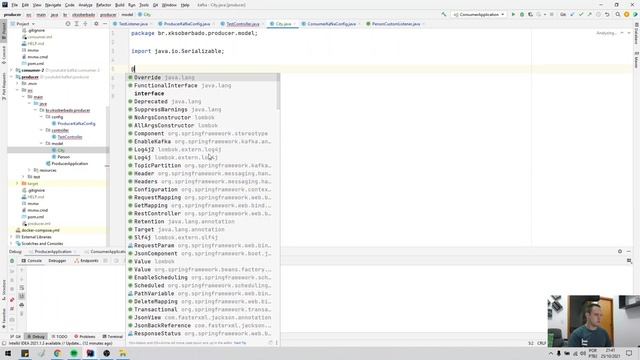Click the print icon in console toolbar
The image size is (640, 360).
click(x=22, y=305)
